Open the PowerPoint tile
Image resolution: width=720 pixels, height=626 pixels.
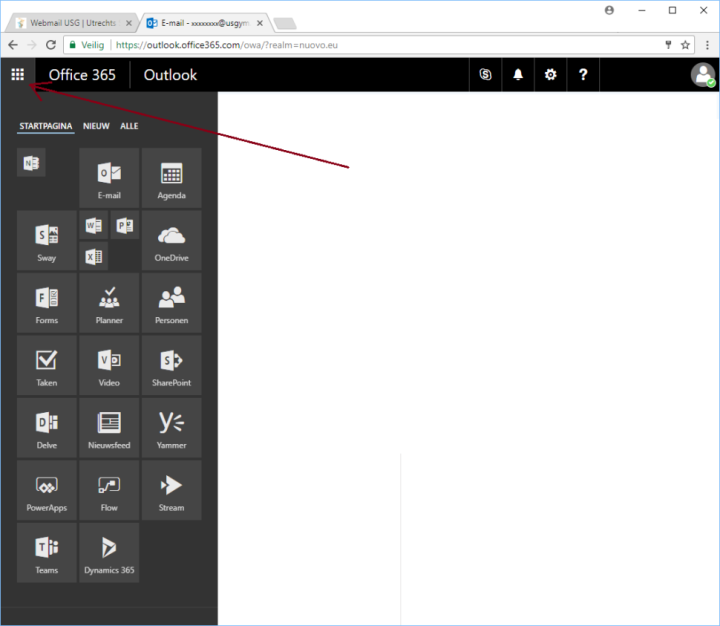(125, 225)
